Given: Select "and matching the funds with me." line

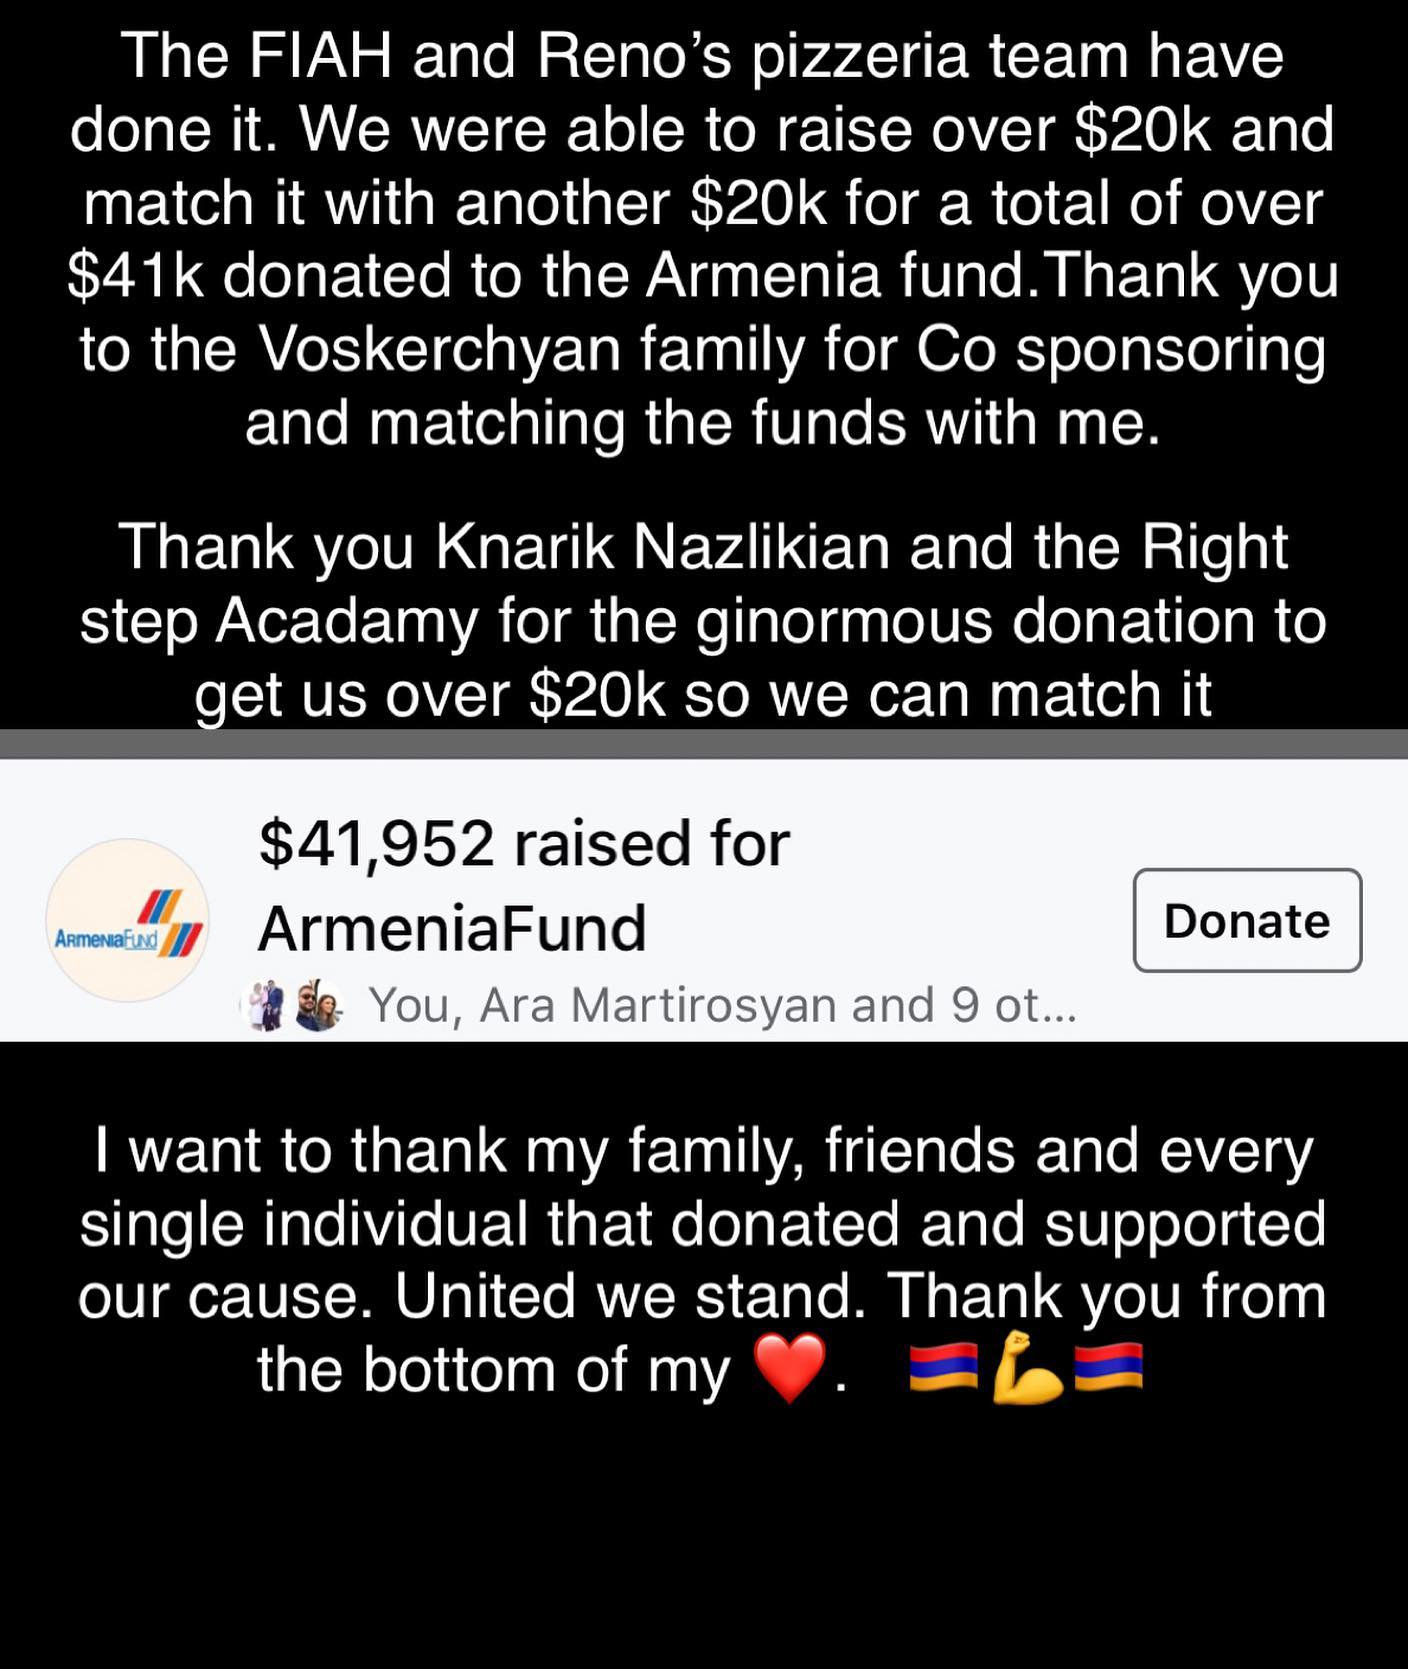Looking at the screenshot, I should tap(703, 424).
